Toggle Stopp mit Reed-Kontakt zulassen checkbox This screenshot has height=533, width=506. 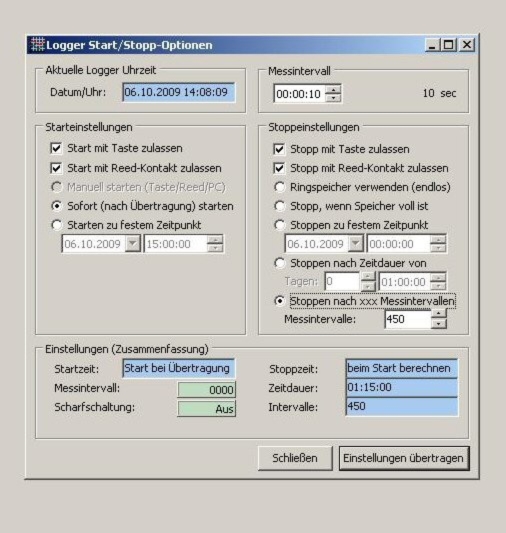(x=279, y=168)
